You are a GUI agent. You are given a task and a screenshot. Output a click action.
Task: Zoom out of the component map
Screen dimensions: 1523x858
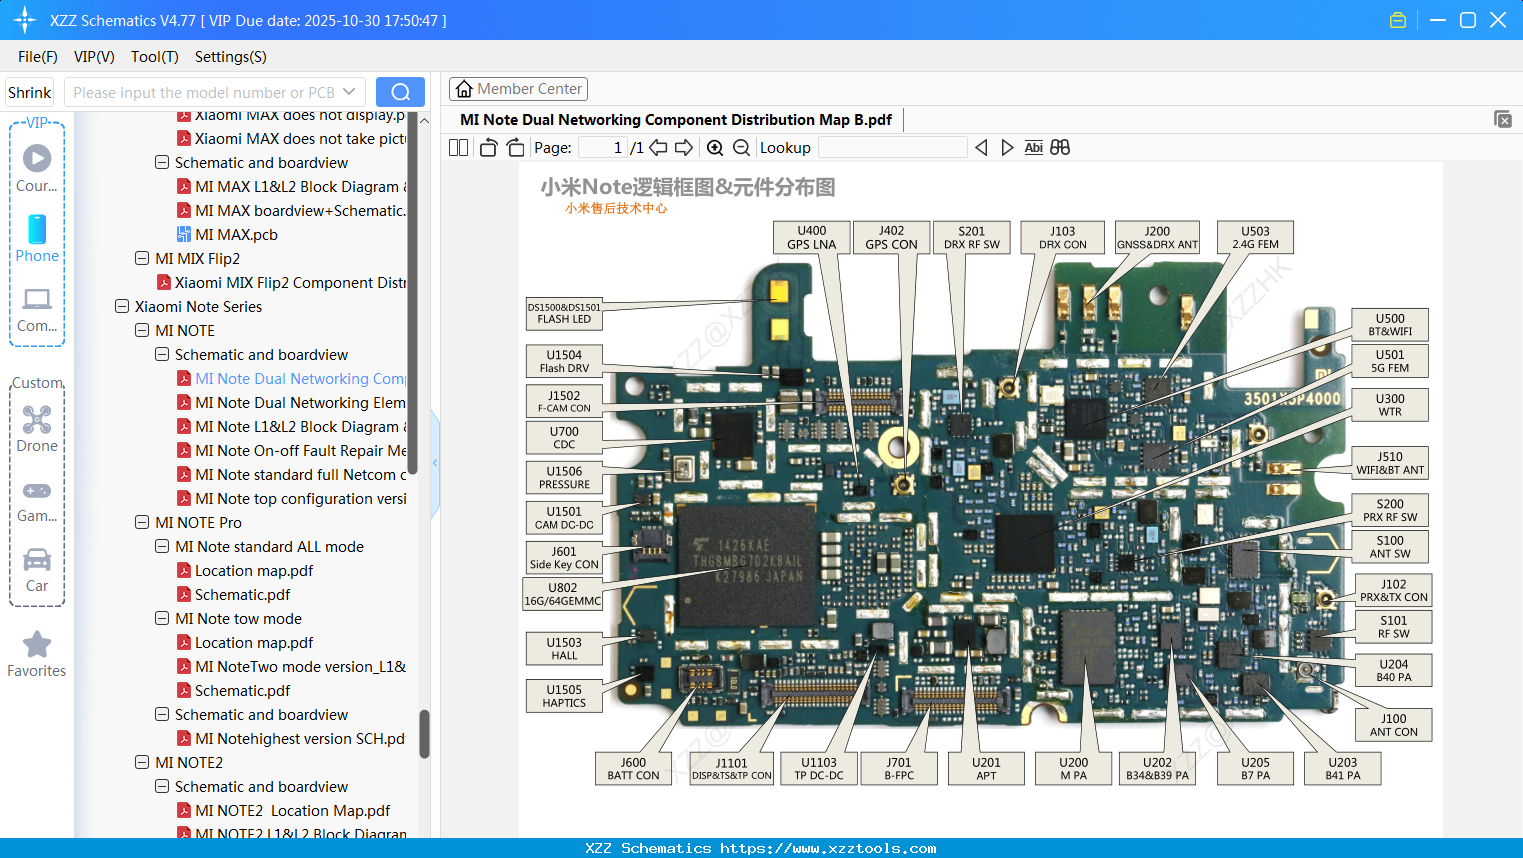click(x=740, y=147)
